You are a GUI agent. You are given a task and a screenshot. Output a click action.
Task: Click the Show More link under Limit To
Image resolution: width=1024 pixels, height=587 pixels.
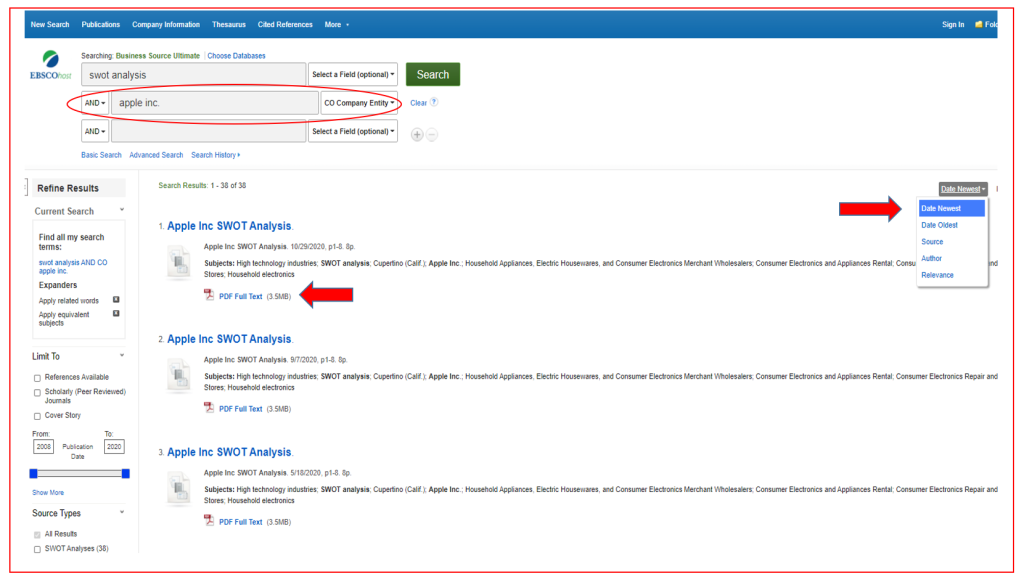point(48,492)
